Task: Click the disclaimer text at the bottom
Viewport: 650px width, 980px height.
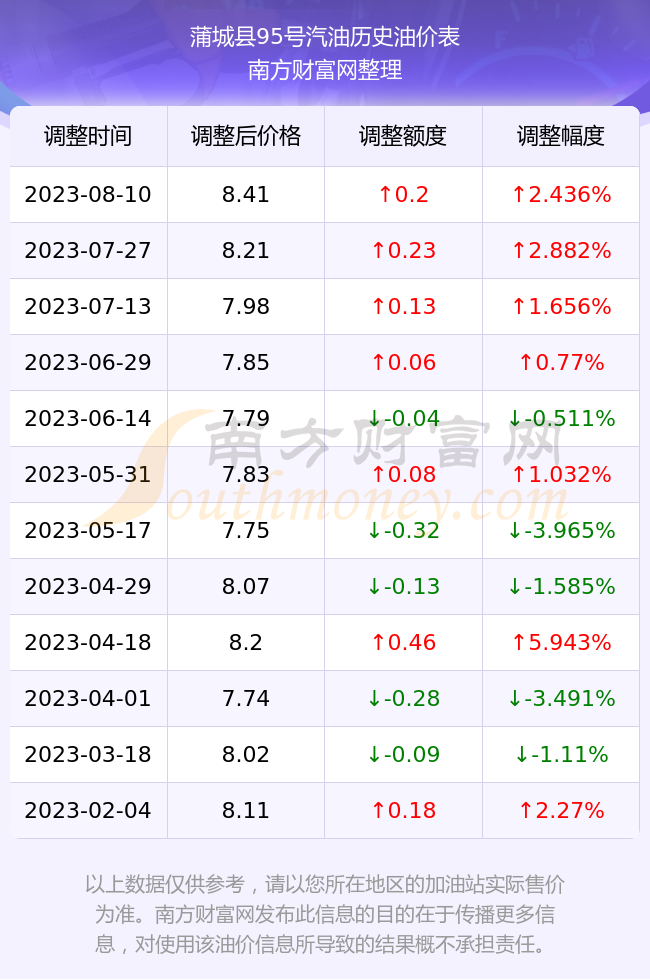Action: pyautogui.click(x=324, y=914)
